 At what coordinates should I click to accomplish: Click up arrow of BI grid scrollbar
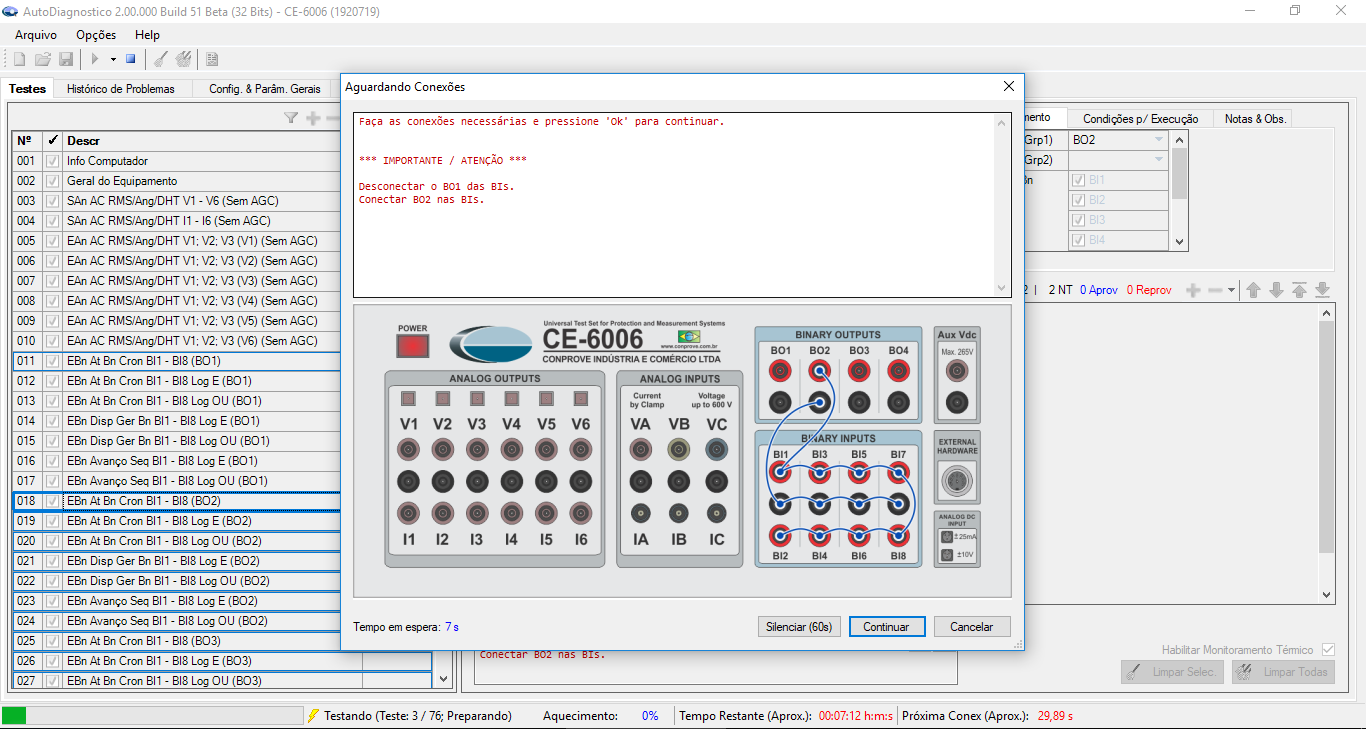[x=1180, y=140]
